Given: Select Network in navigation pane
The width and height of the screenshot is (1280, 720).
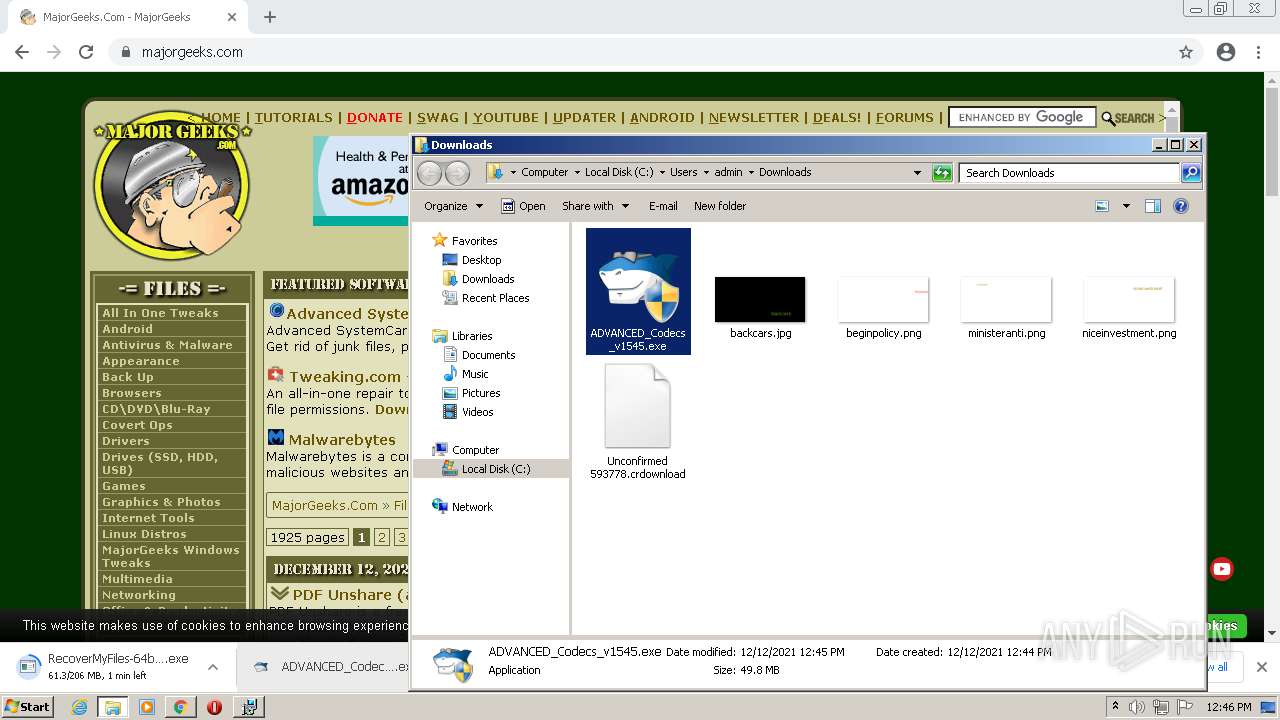Looking at the screenshot, I should tap(472, 507).
